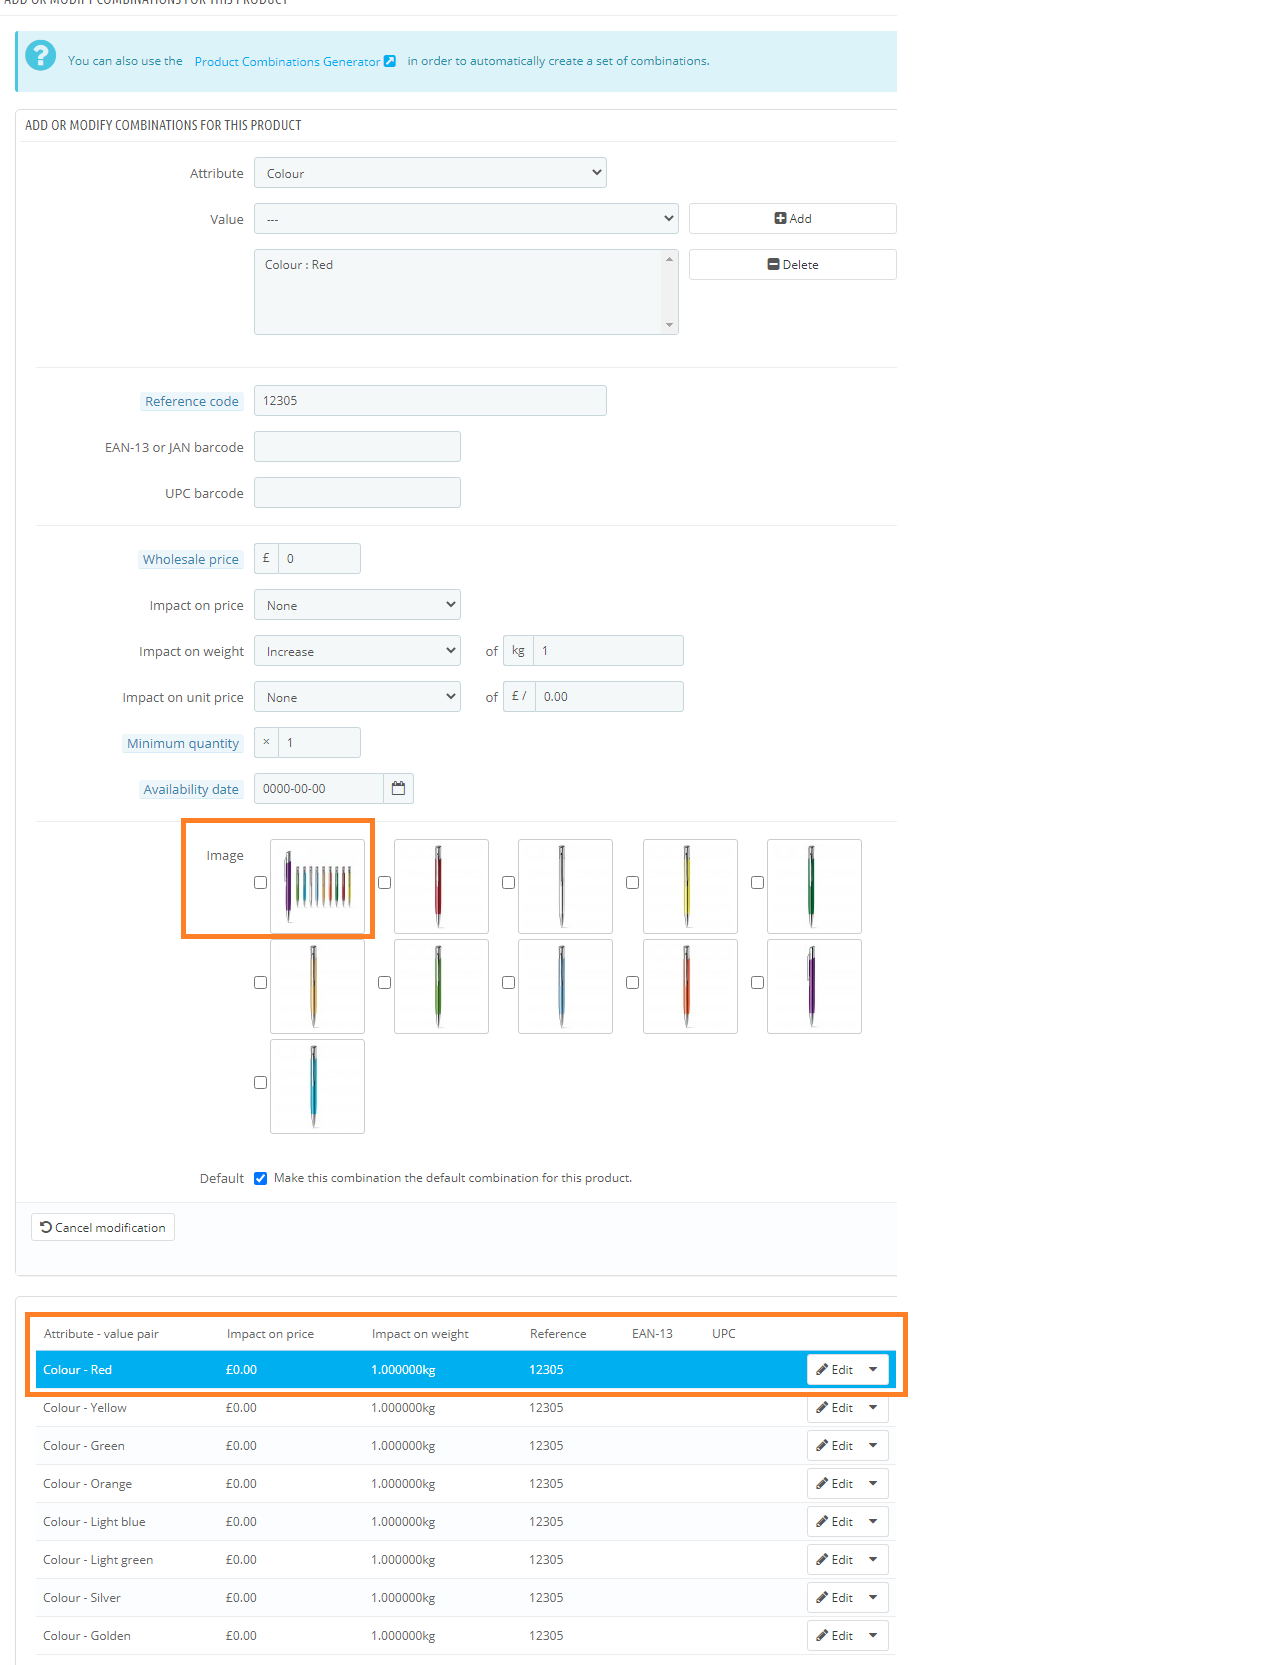The width and height of the screenshot is (1277, 1665).
Task: Click the Reference code input field
Action: (x=430, y=401)
